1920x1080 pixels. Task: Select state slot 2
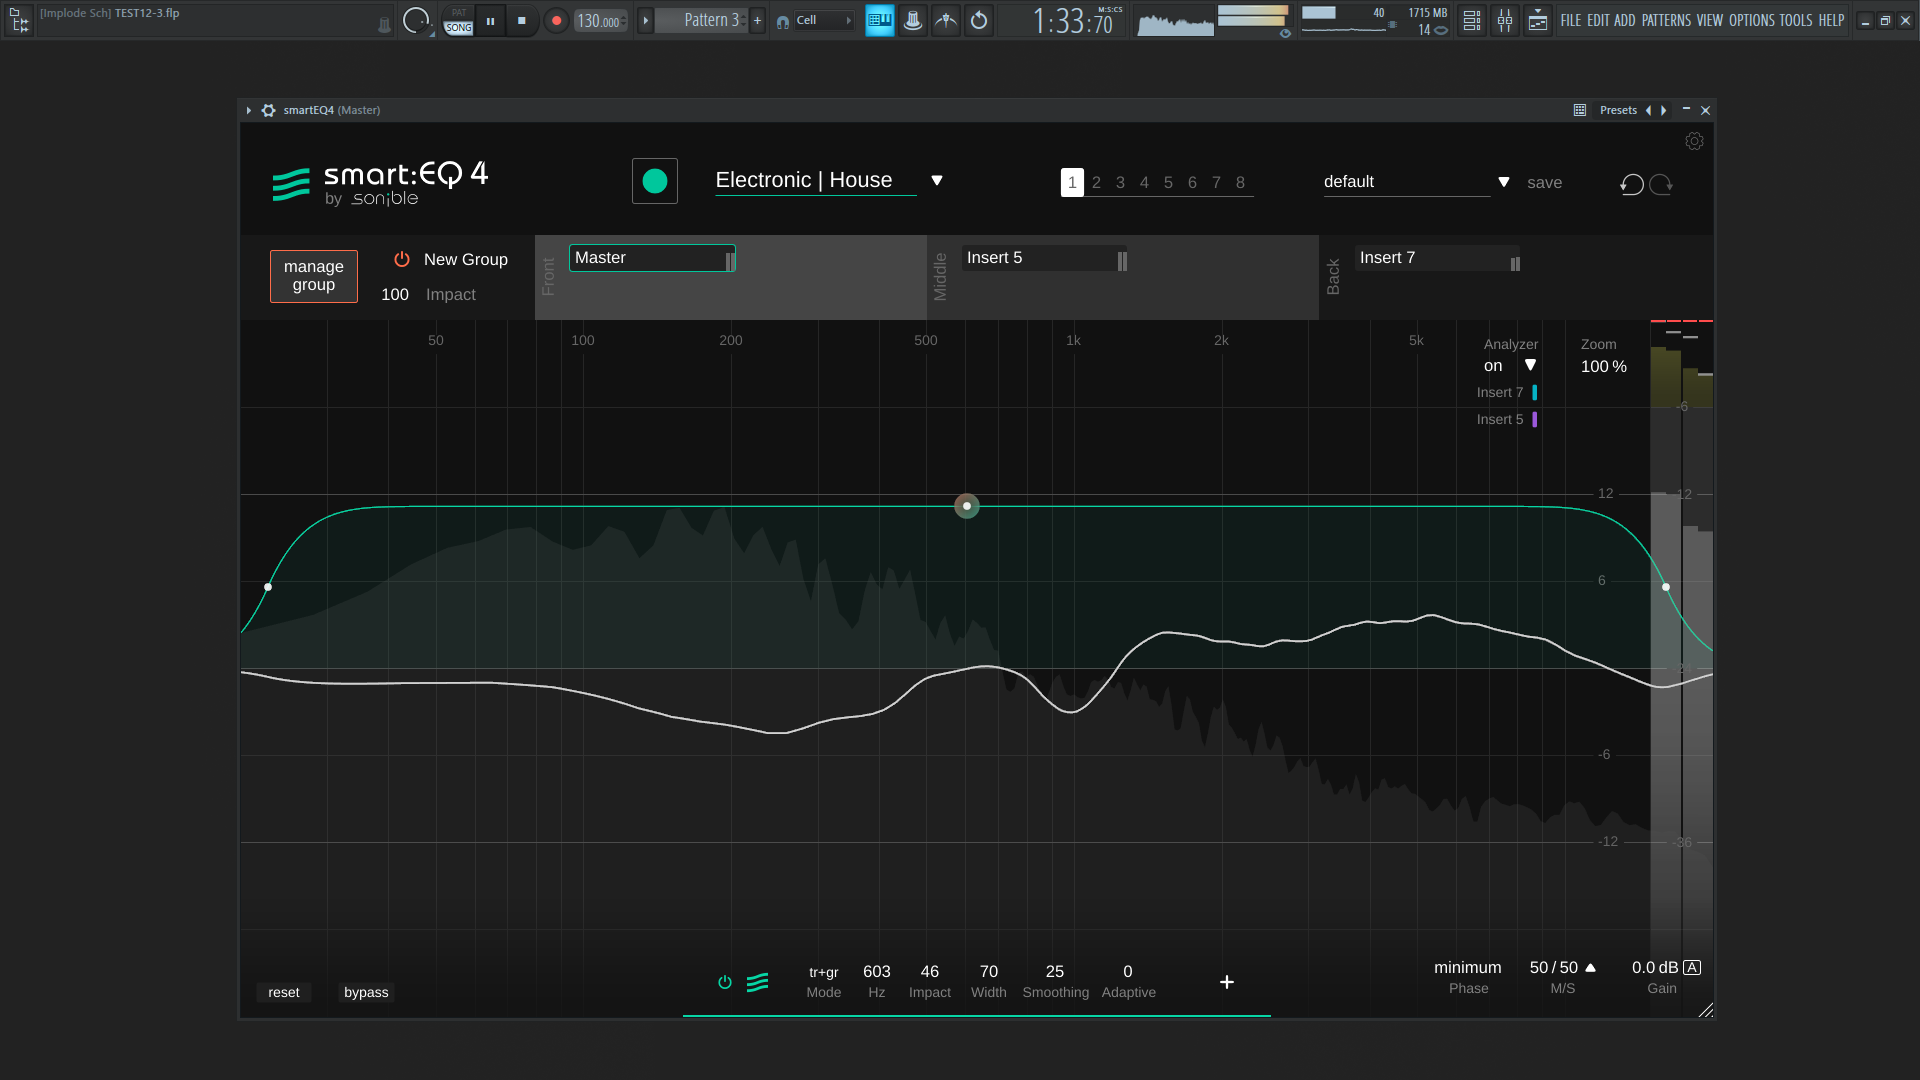pyautogui.click(x=1096, y=182)
